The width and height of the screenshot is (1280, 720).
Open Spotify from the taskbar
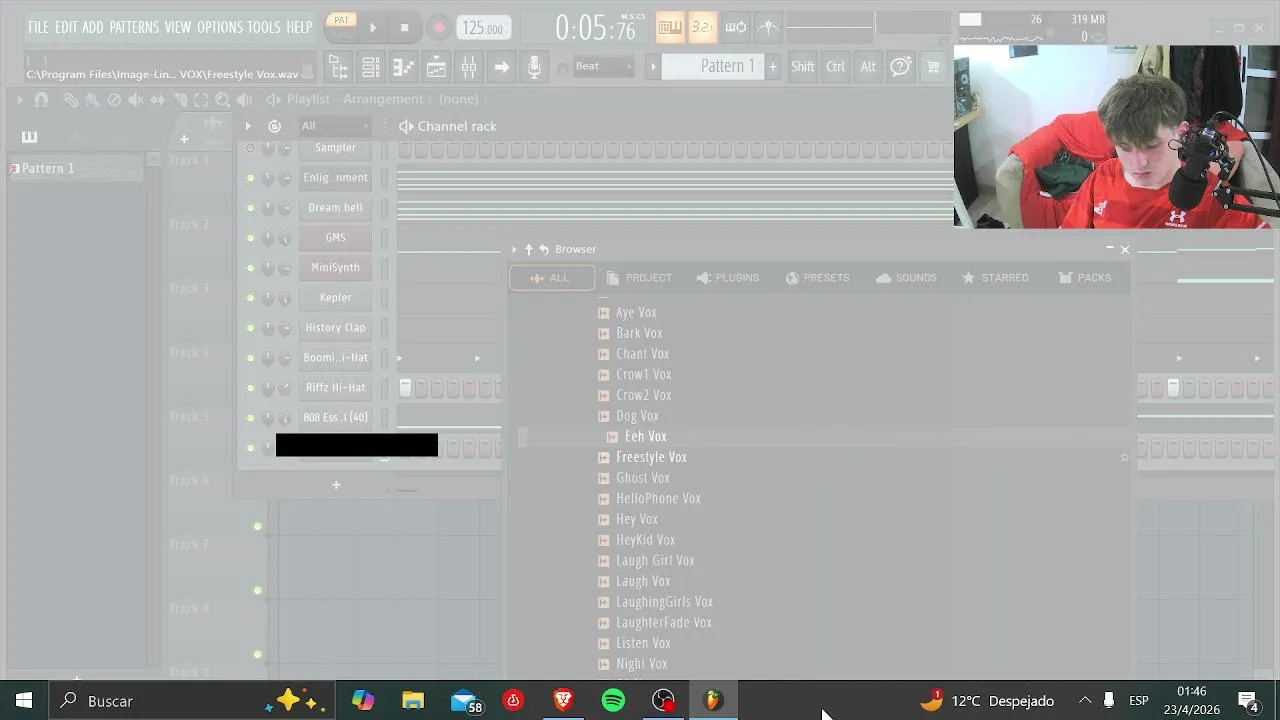(x=613, y=701)
